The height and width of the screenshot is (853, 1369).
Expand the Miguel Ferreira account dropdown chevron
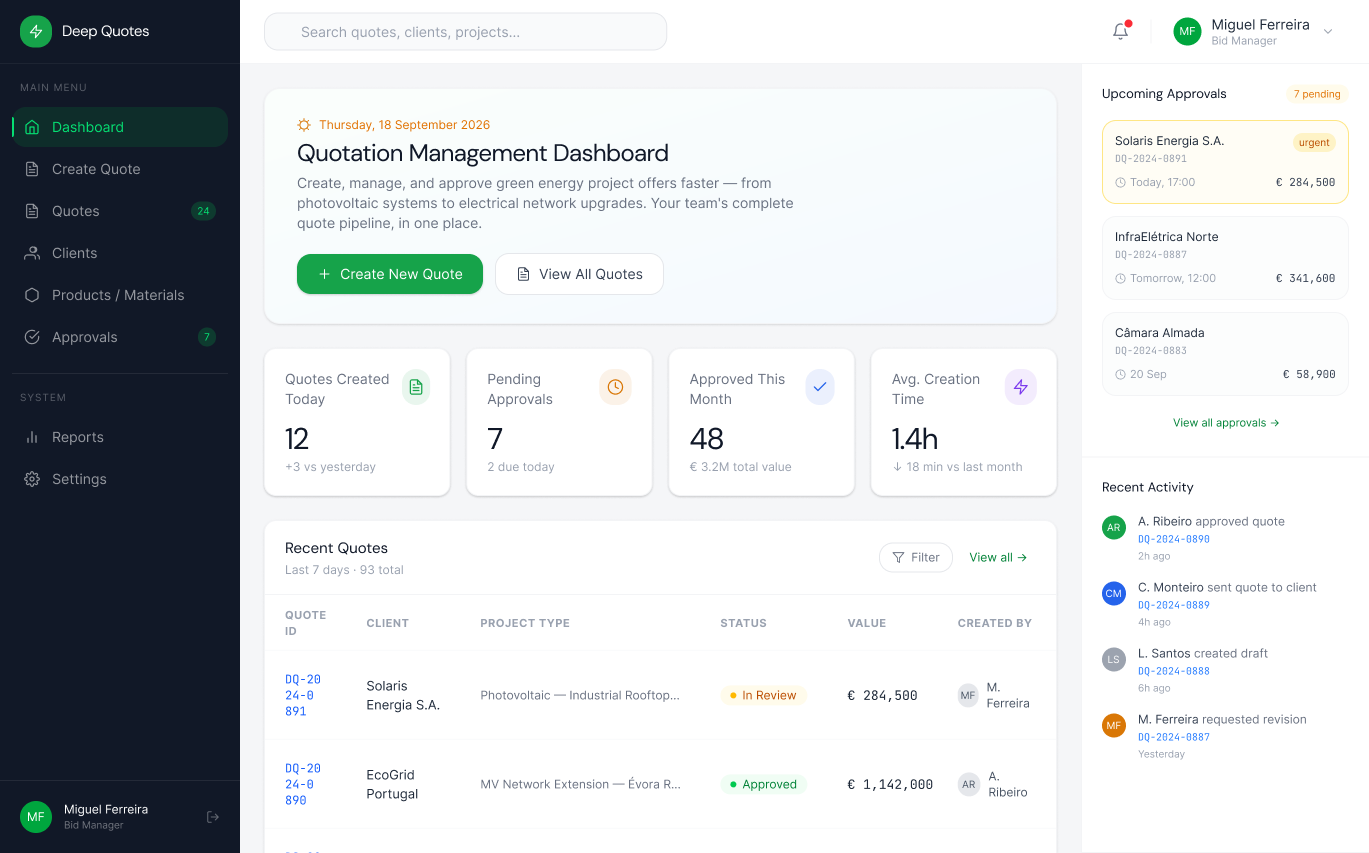click(x=1328, y=32)
